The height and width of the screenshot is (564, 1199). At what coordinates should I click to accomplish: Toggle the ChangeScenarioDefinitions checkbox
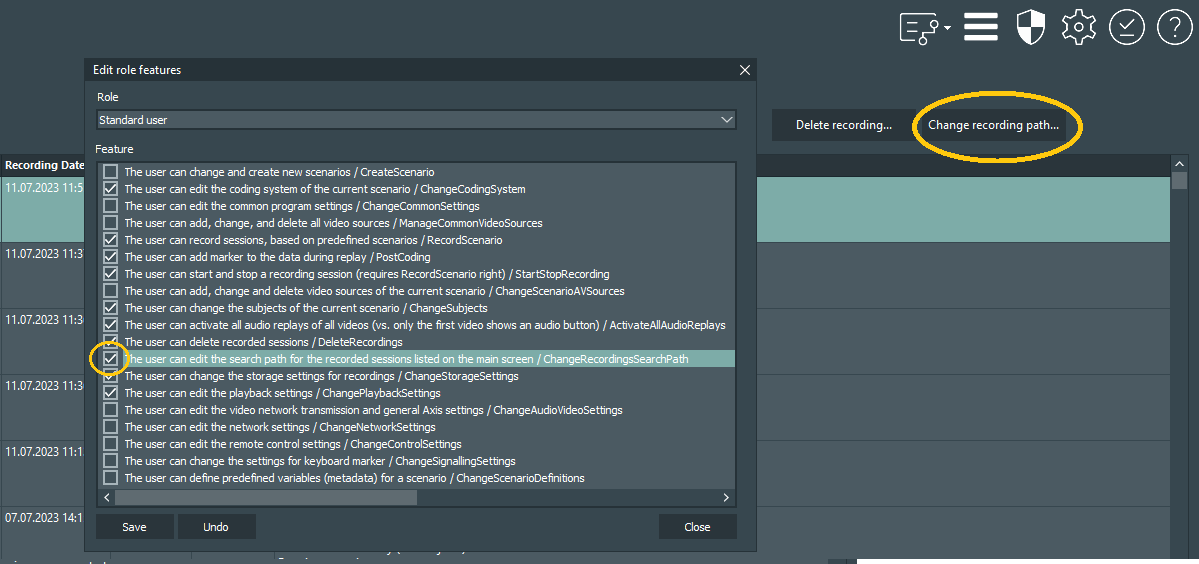[x=111, y=478]
